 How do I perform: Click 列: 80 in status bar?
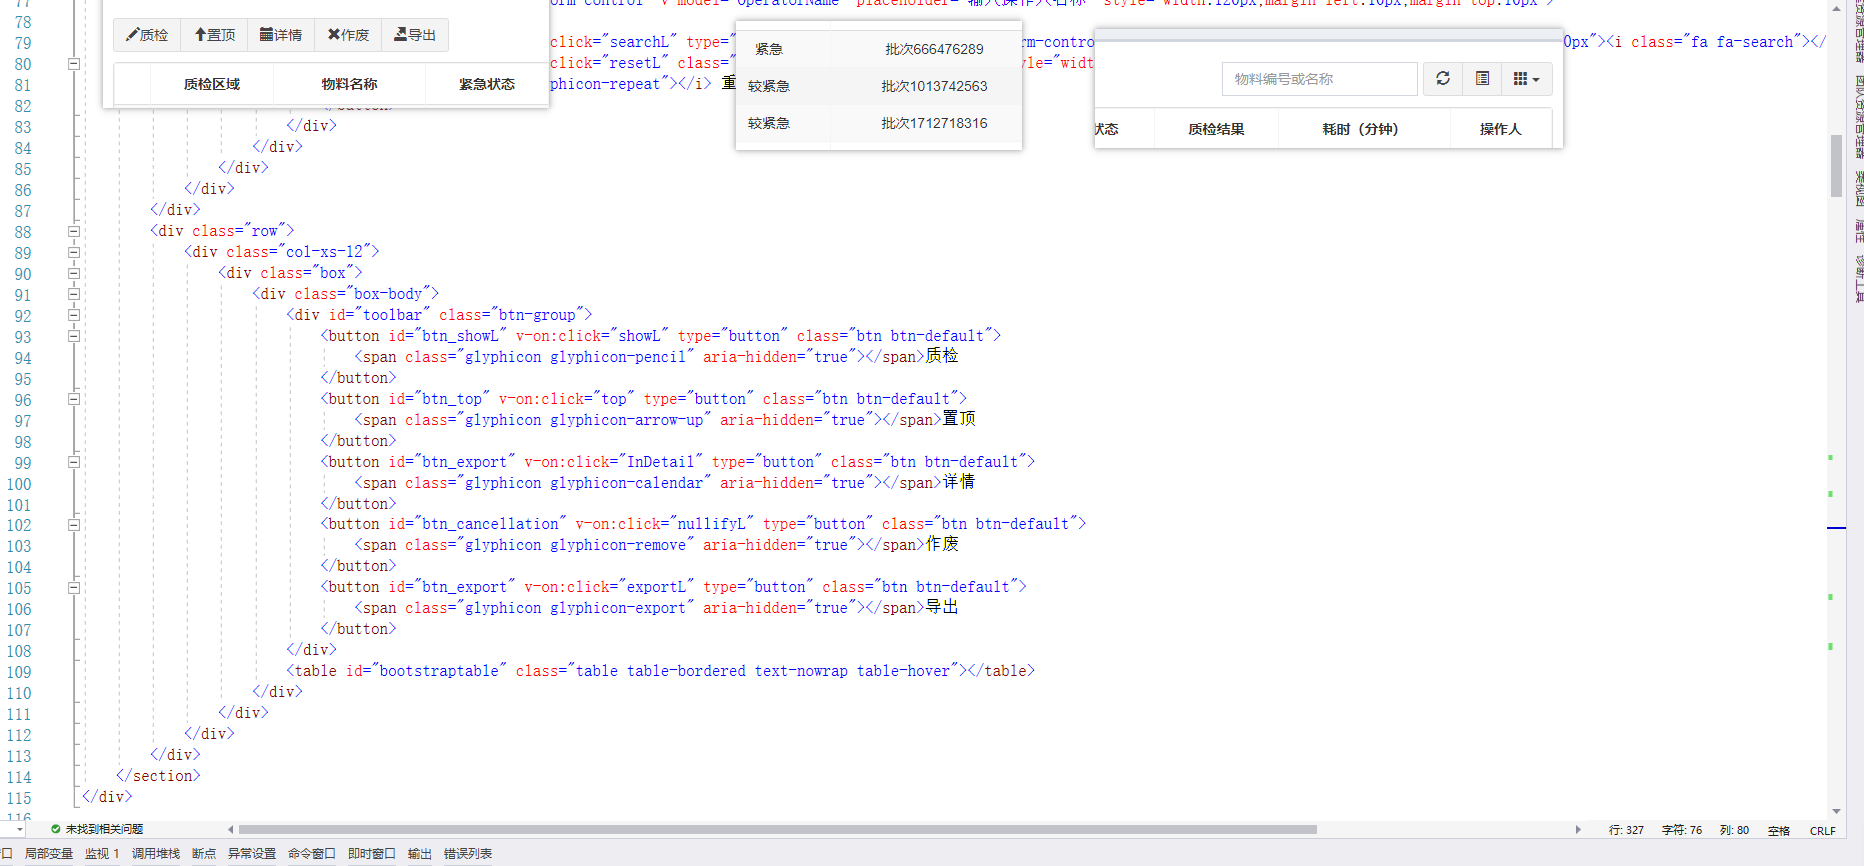pyautogui.click(x=1735, y=830)
